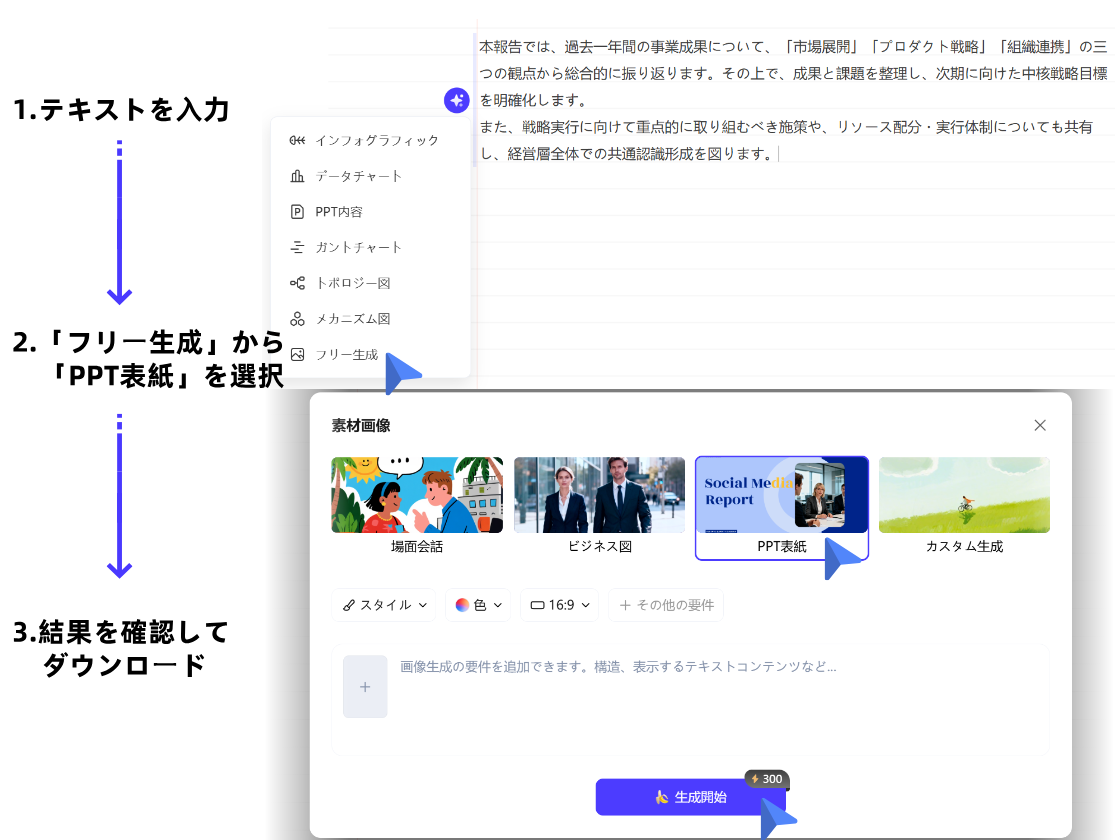1120x840 pixels.
Task: Open the 色 color dropdown
Action: click(x=478, y=604)
